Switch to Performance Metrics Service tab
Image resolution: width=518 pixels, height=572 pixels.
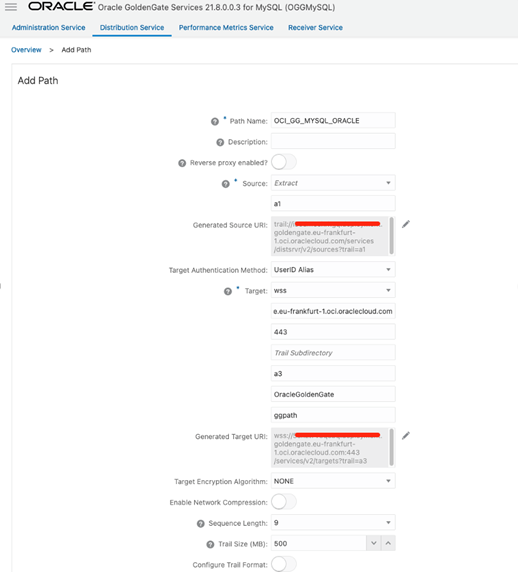click(x=226, y=28)
